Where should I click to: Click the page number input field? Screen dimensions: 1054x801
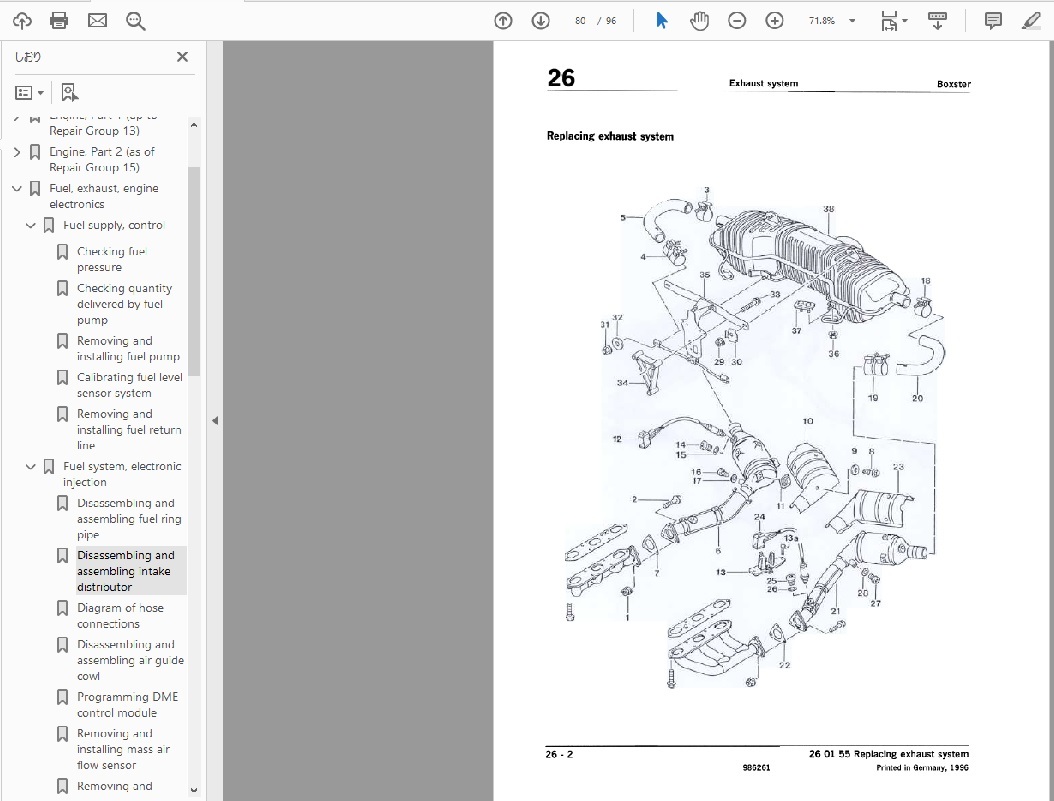(x=581, y=20)
